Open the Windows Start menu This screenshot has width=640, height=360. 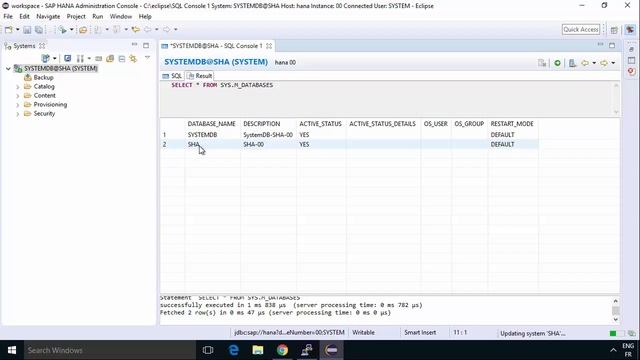coord(12,350)
